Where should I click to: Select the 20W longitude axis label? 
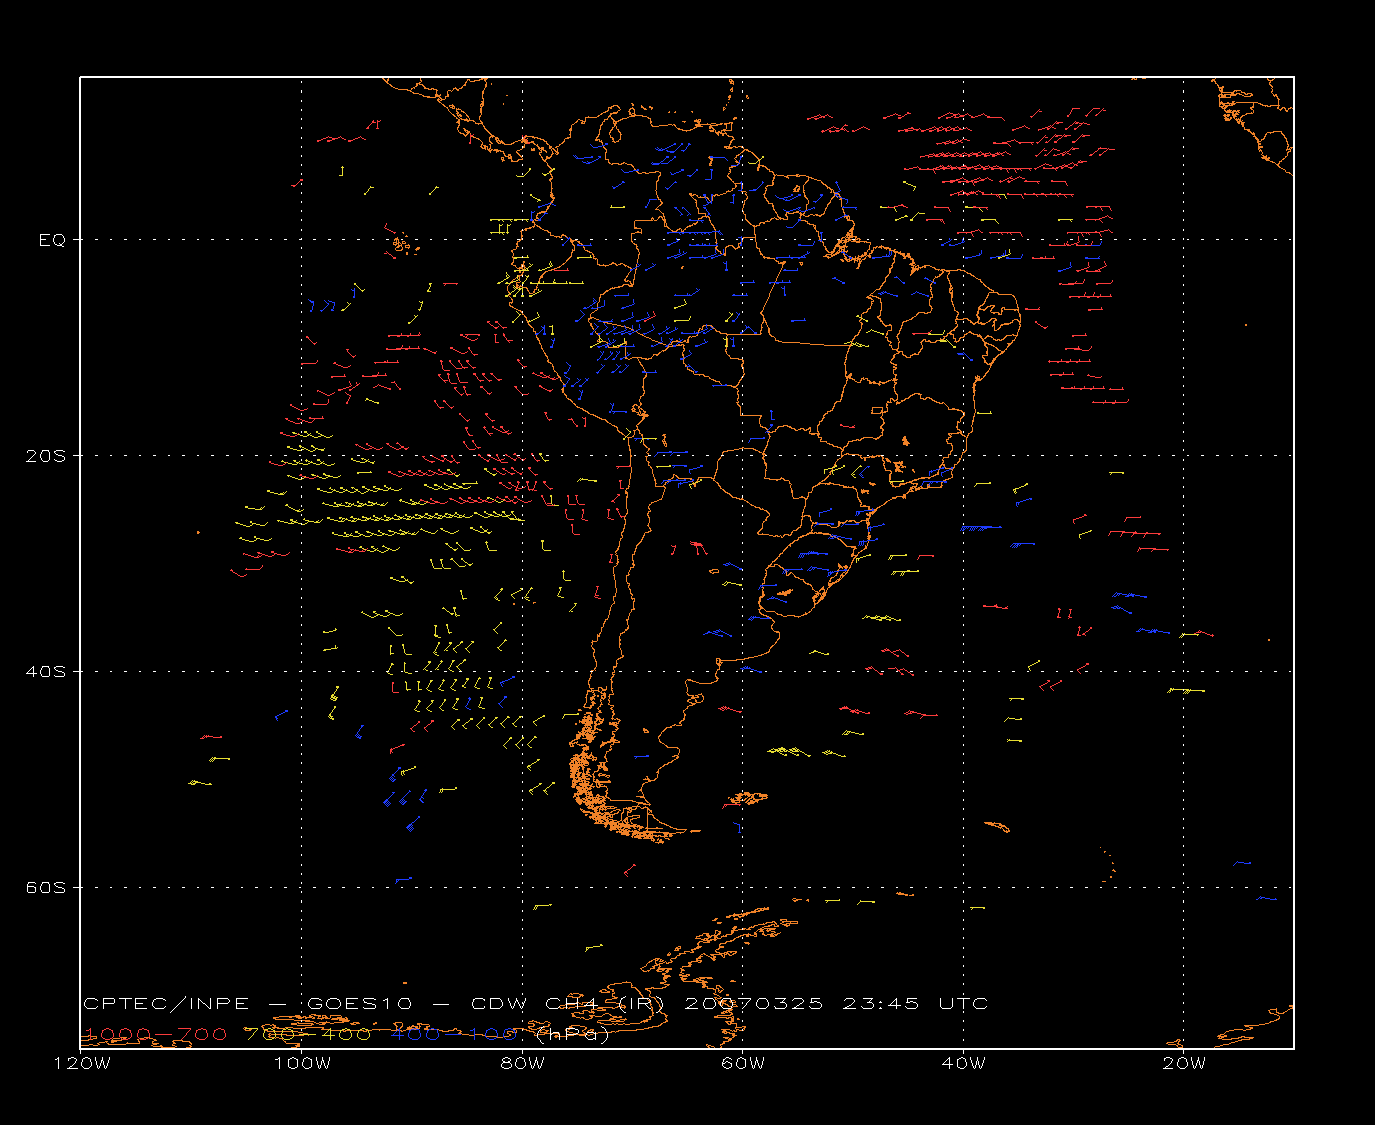click(1184, 1063)
